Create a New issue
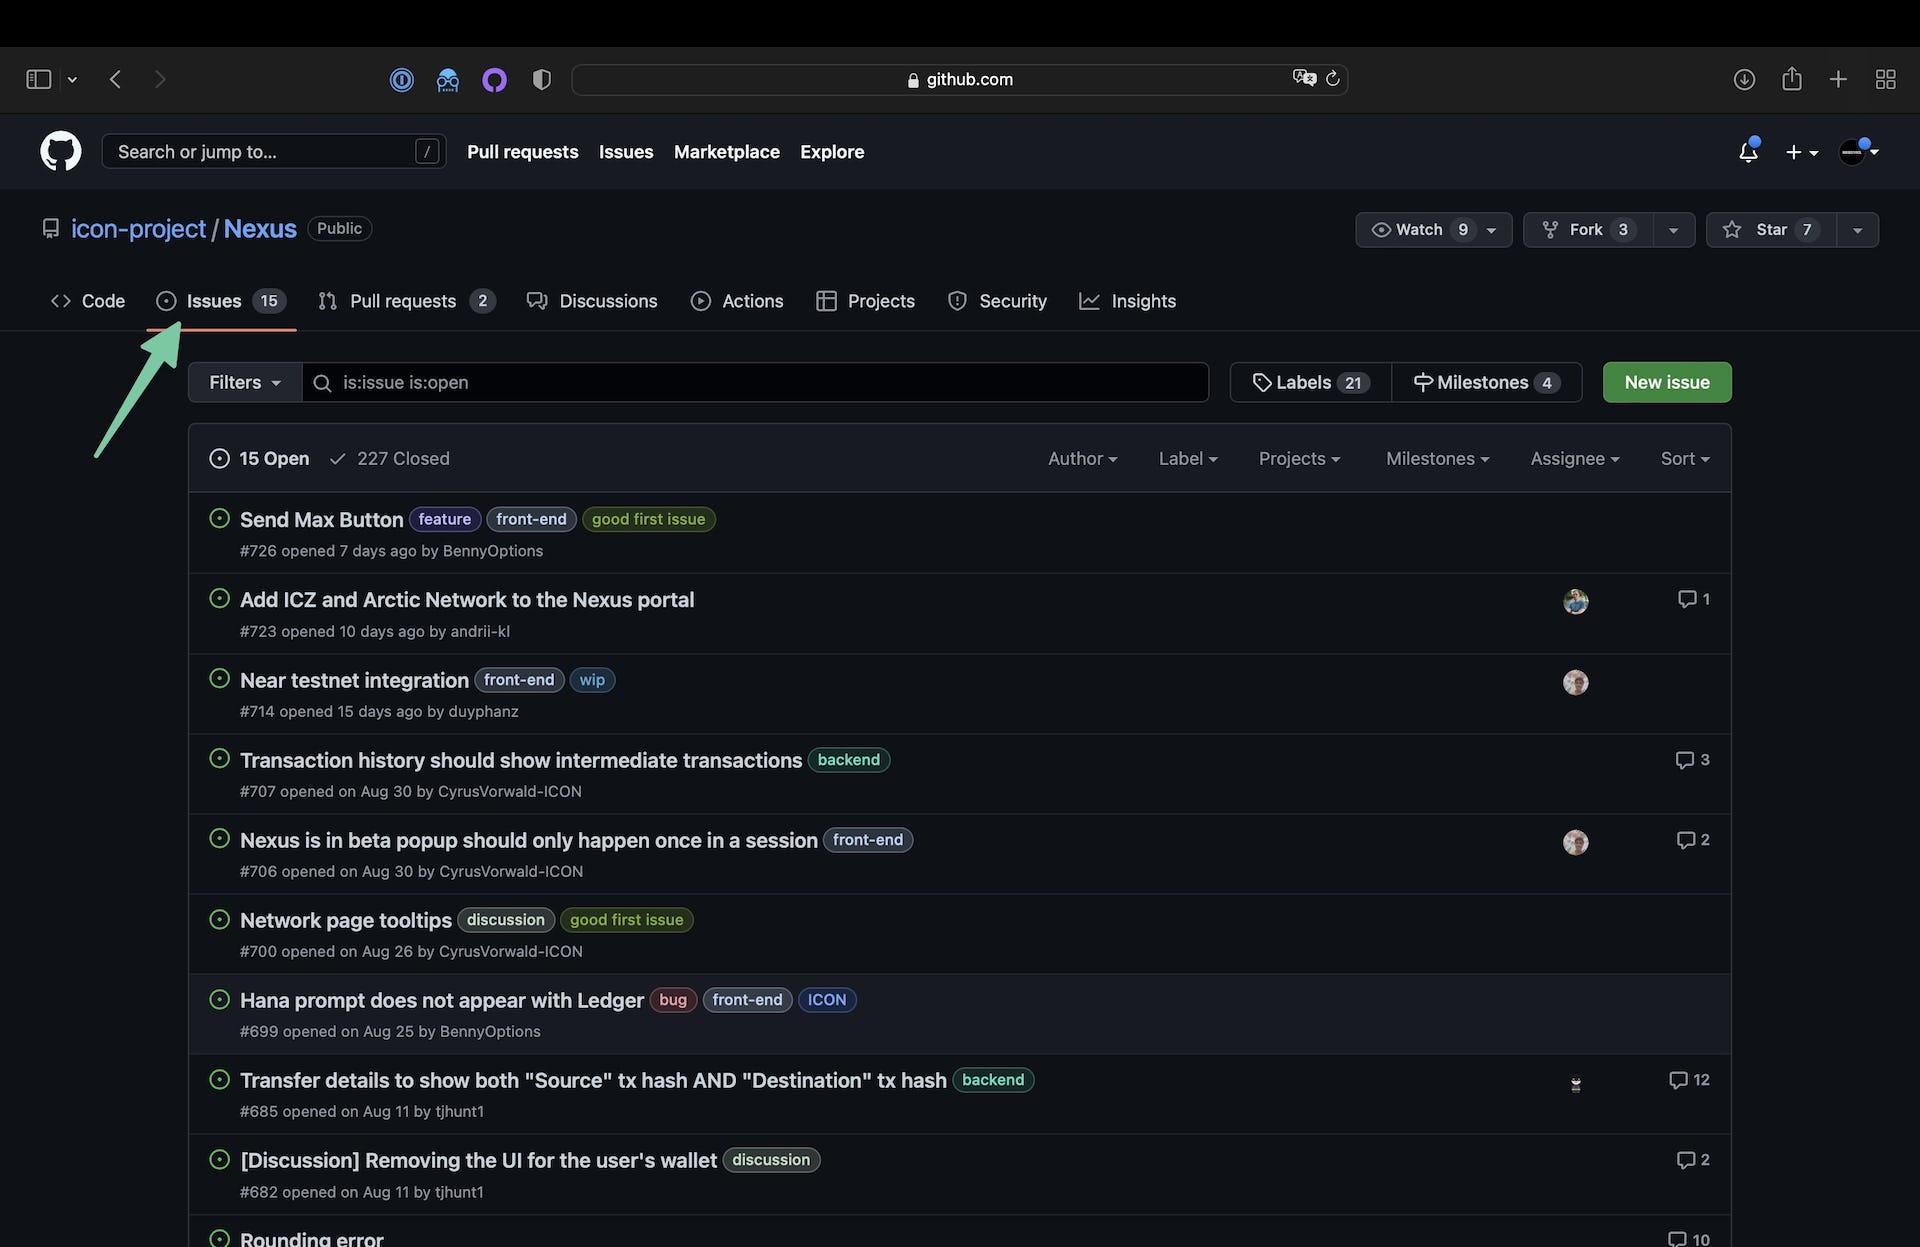 pos(1667,382)
